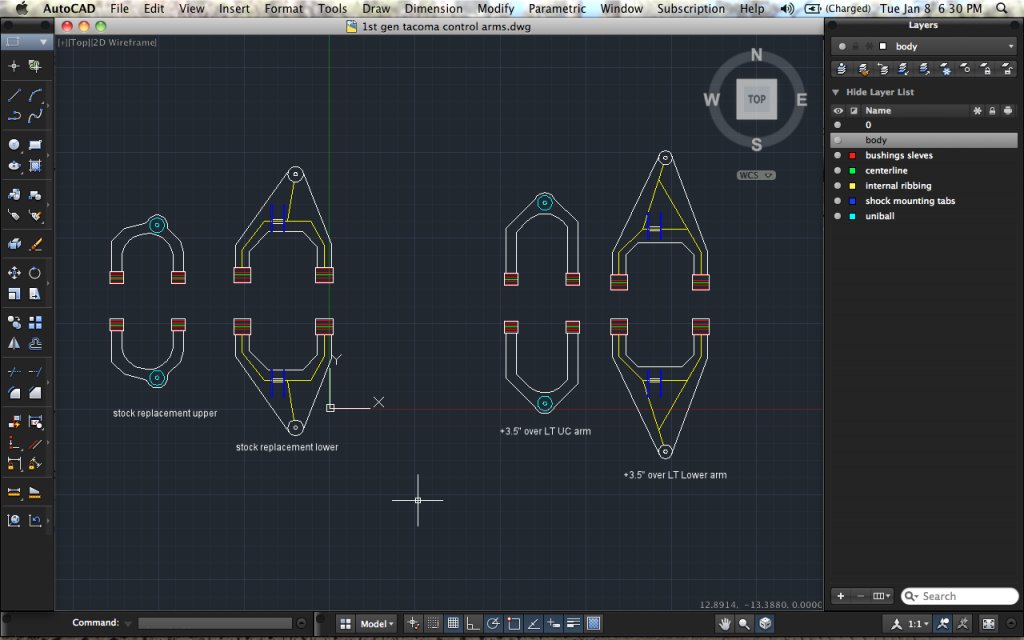Select the Fillet tool
This screenshot has height=640, width=1024.
pos(14,392)
